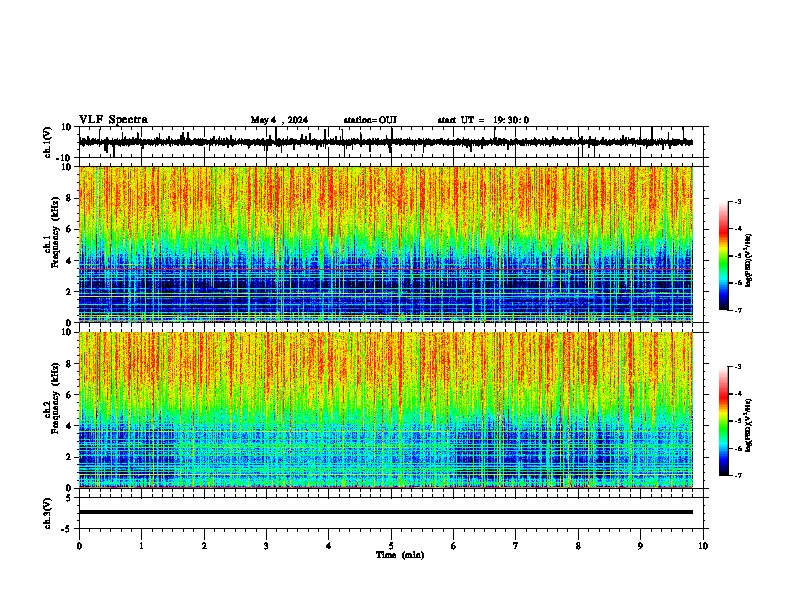792x612 pixels.
Task: Click time-axis tick label "7"
Action: click(516, 546)
